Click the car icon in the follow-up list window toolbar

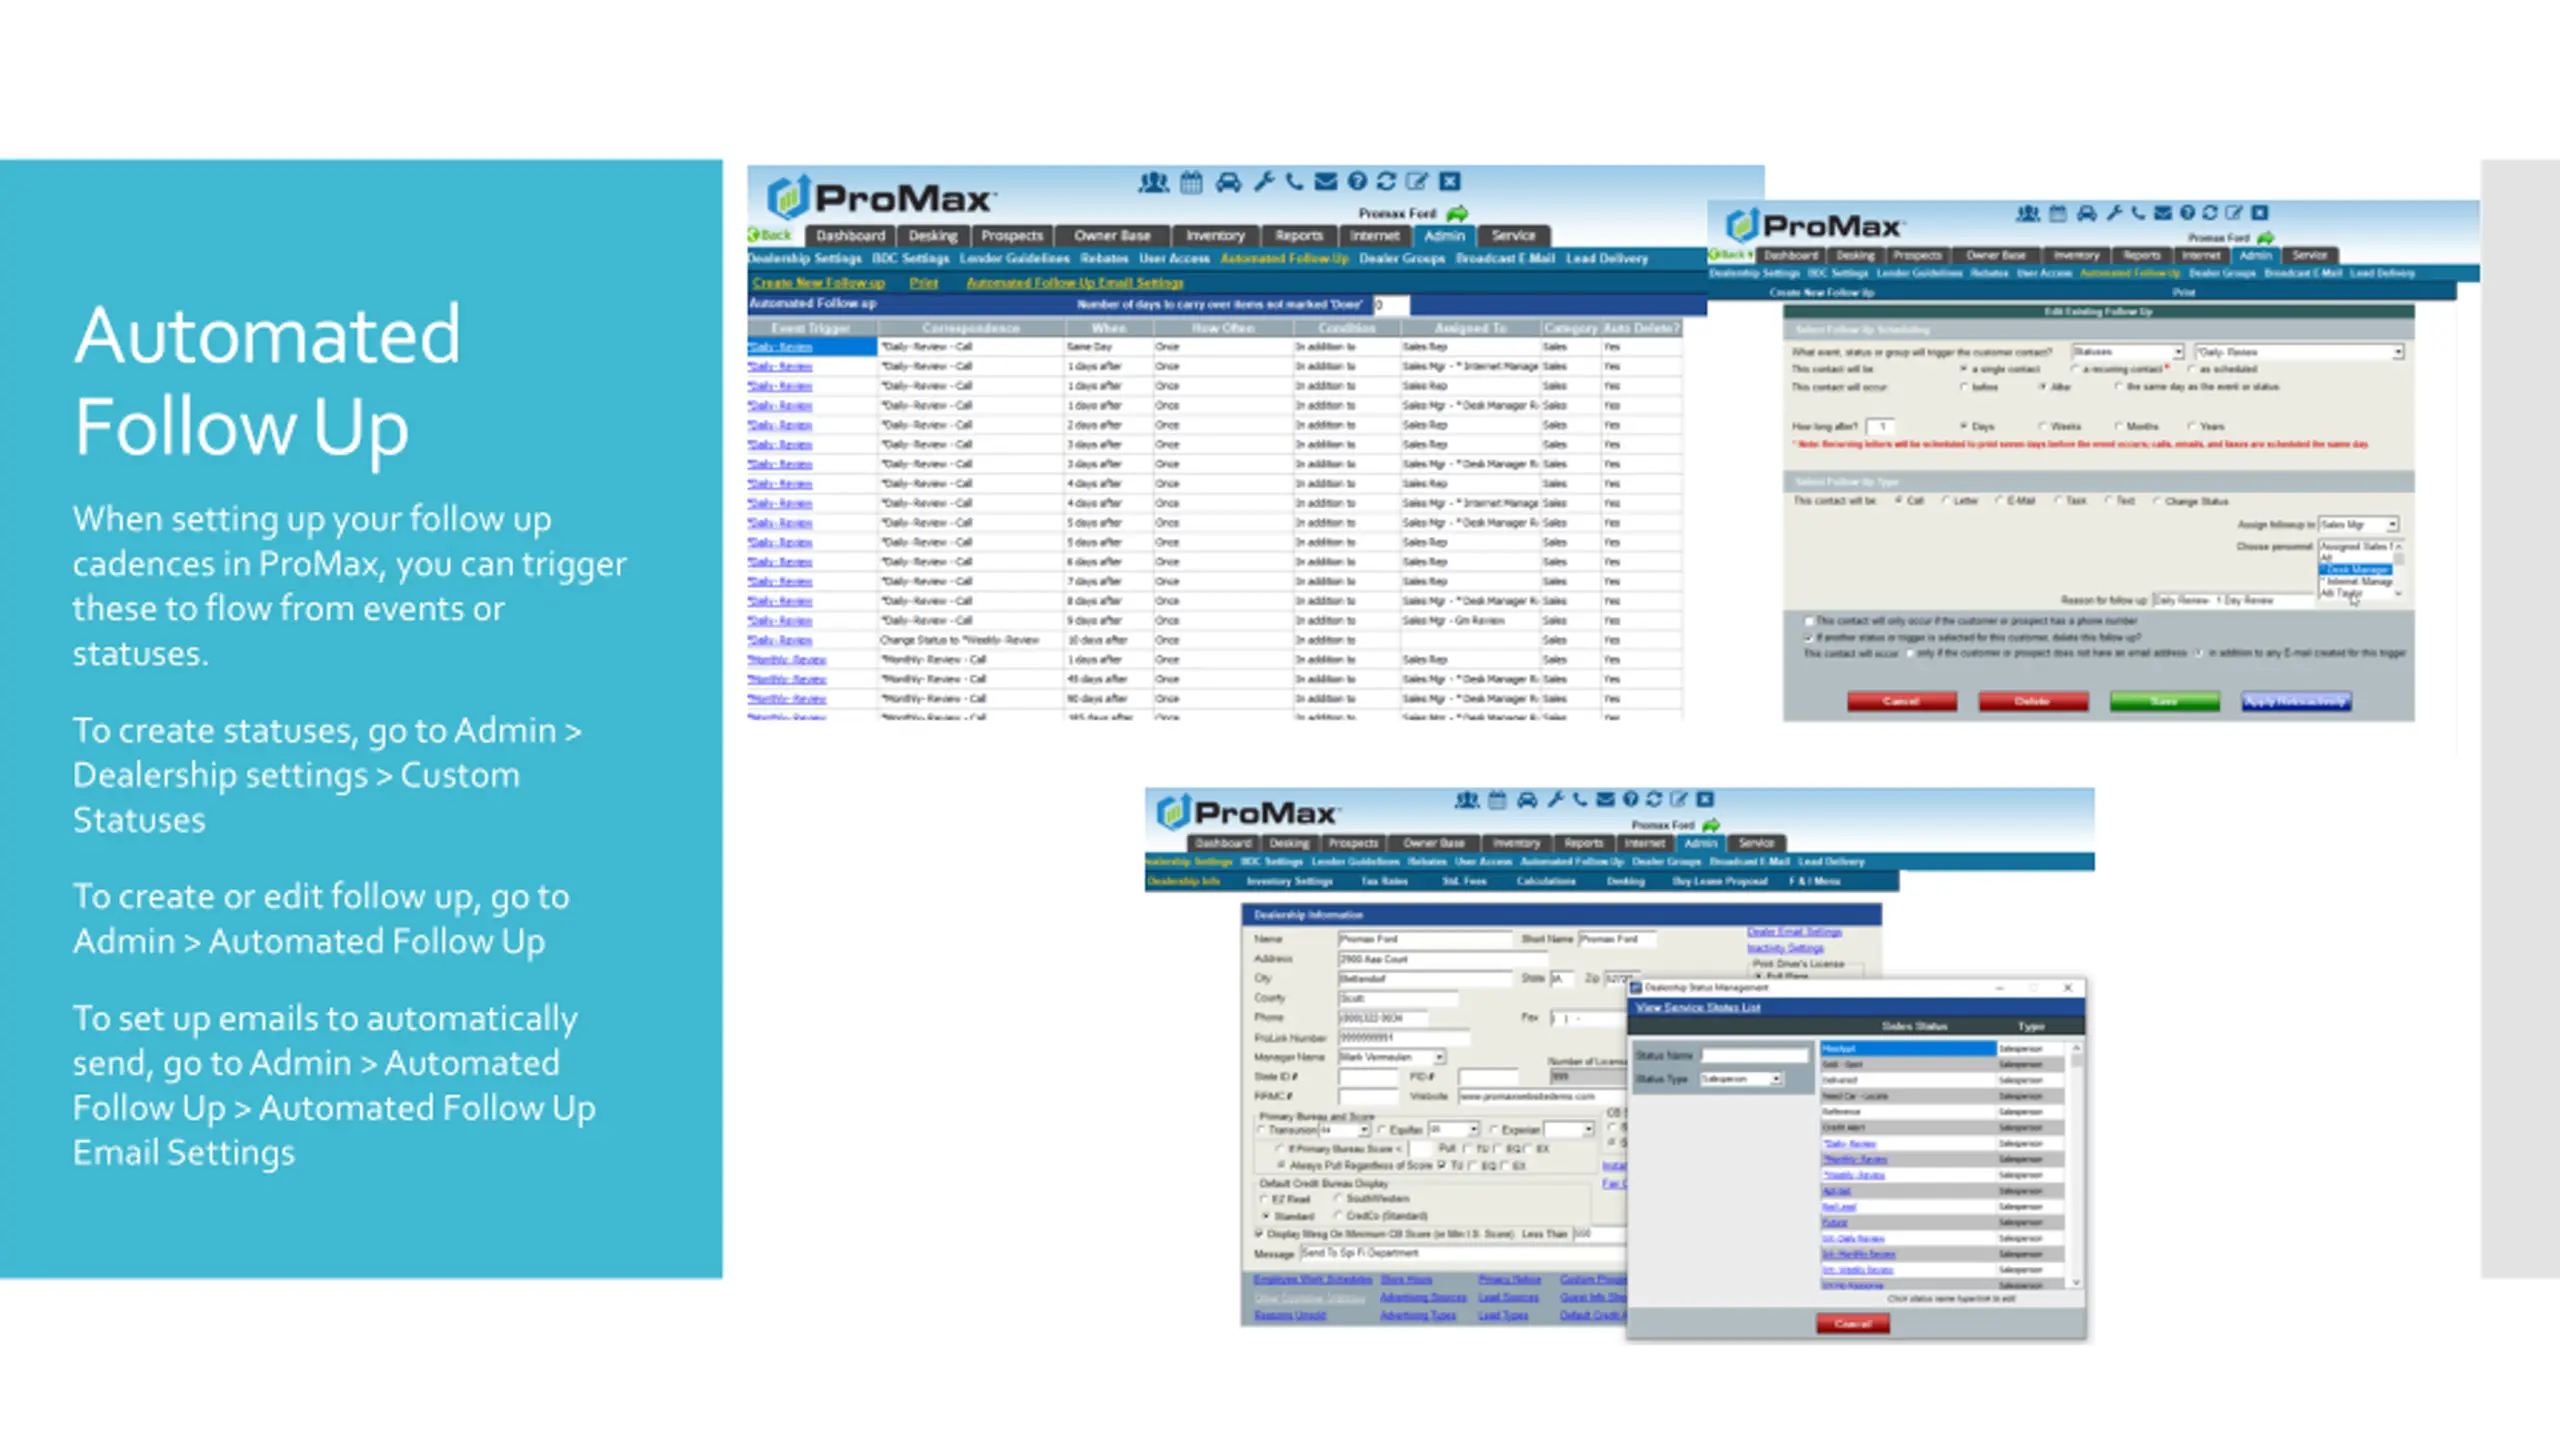(x=1228, y=182)
